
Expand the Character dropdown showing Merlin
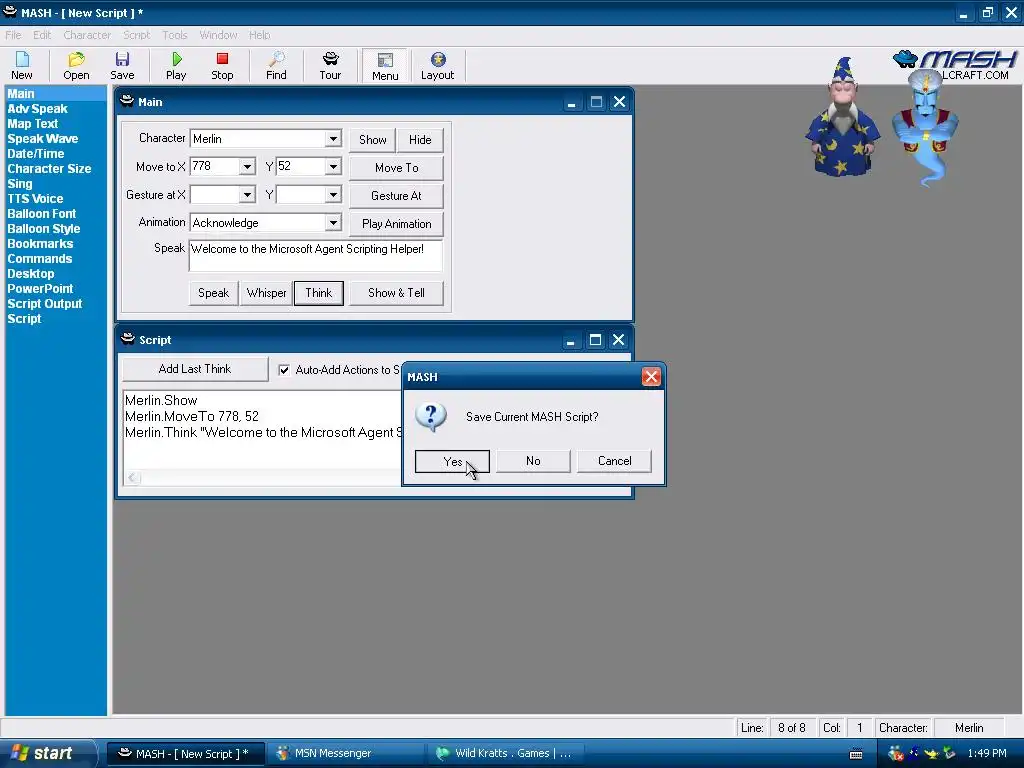point(333,138)
